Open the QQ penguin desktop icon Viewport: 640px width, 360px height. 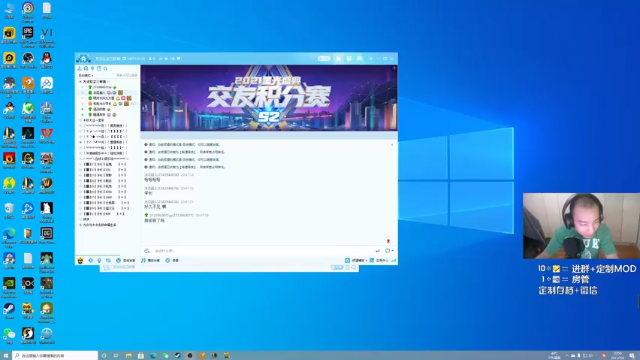coord(47,60)
